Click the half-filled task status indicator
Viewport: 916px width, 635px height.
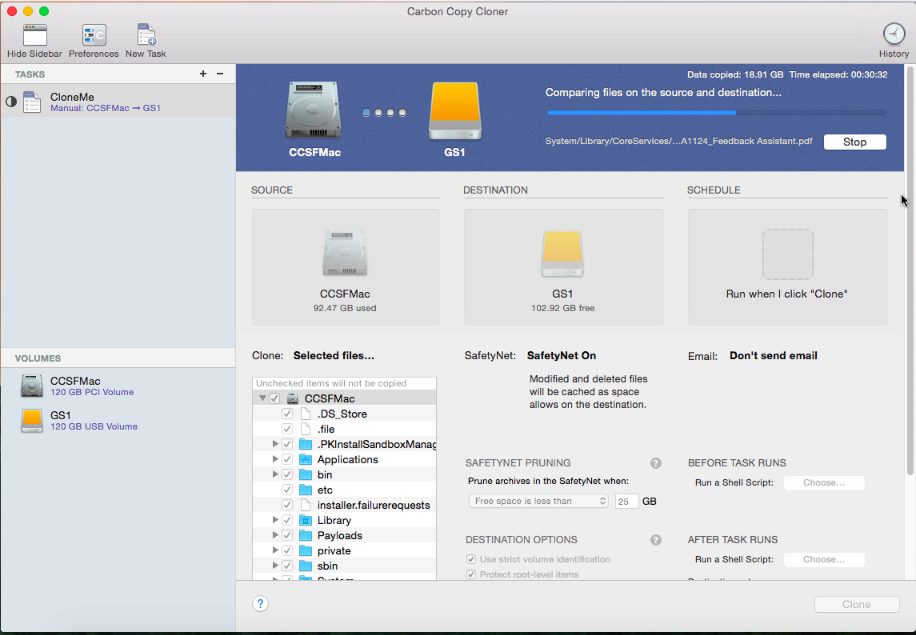[x=11, y=102]
